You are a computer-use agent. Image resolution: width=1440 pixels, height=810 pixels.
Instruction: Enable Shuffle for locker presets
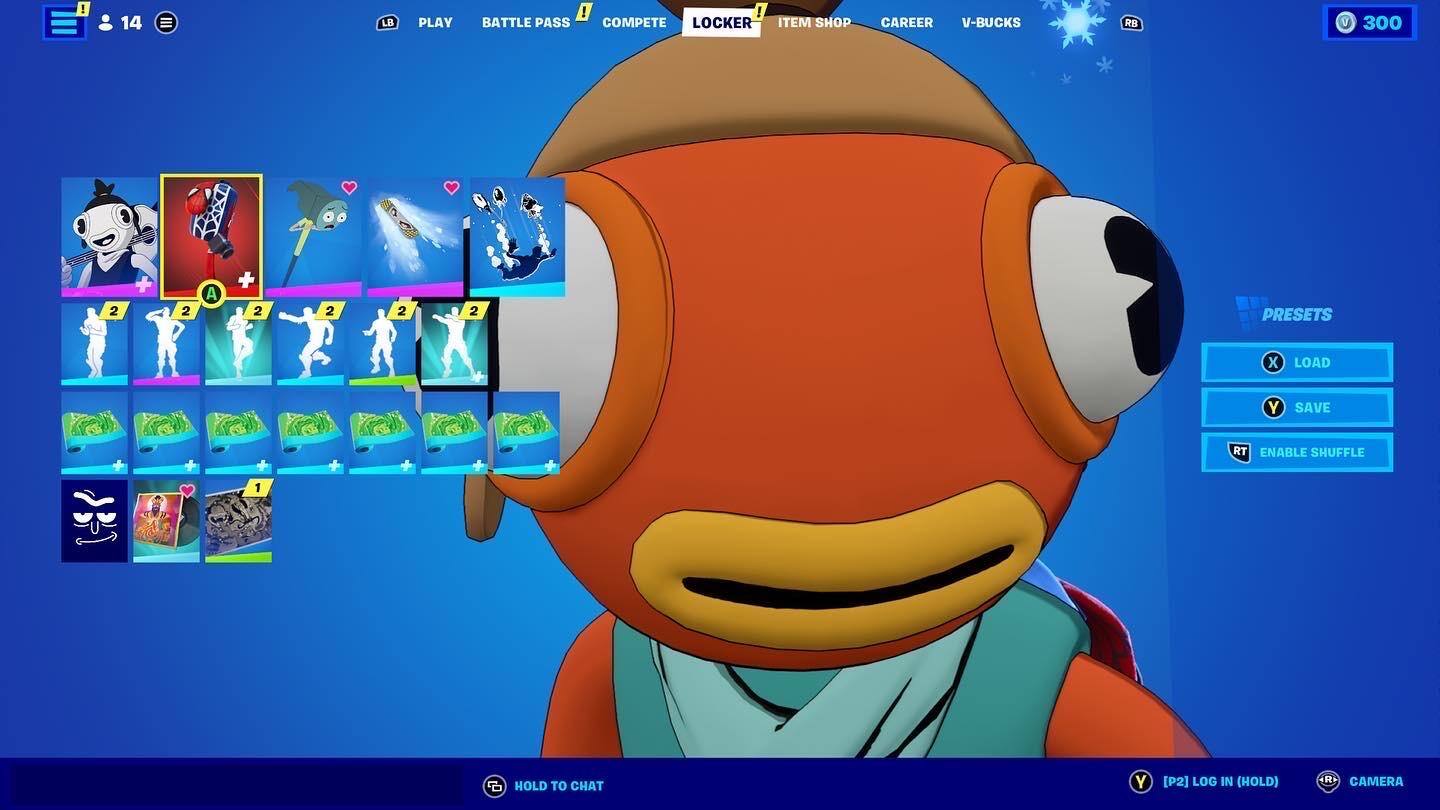pyautogui.click(x=1297, y=452)
